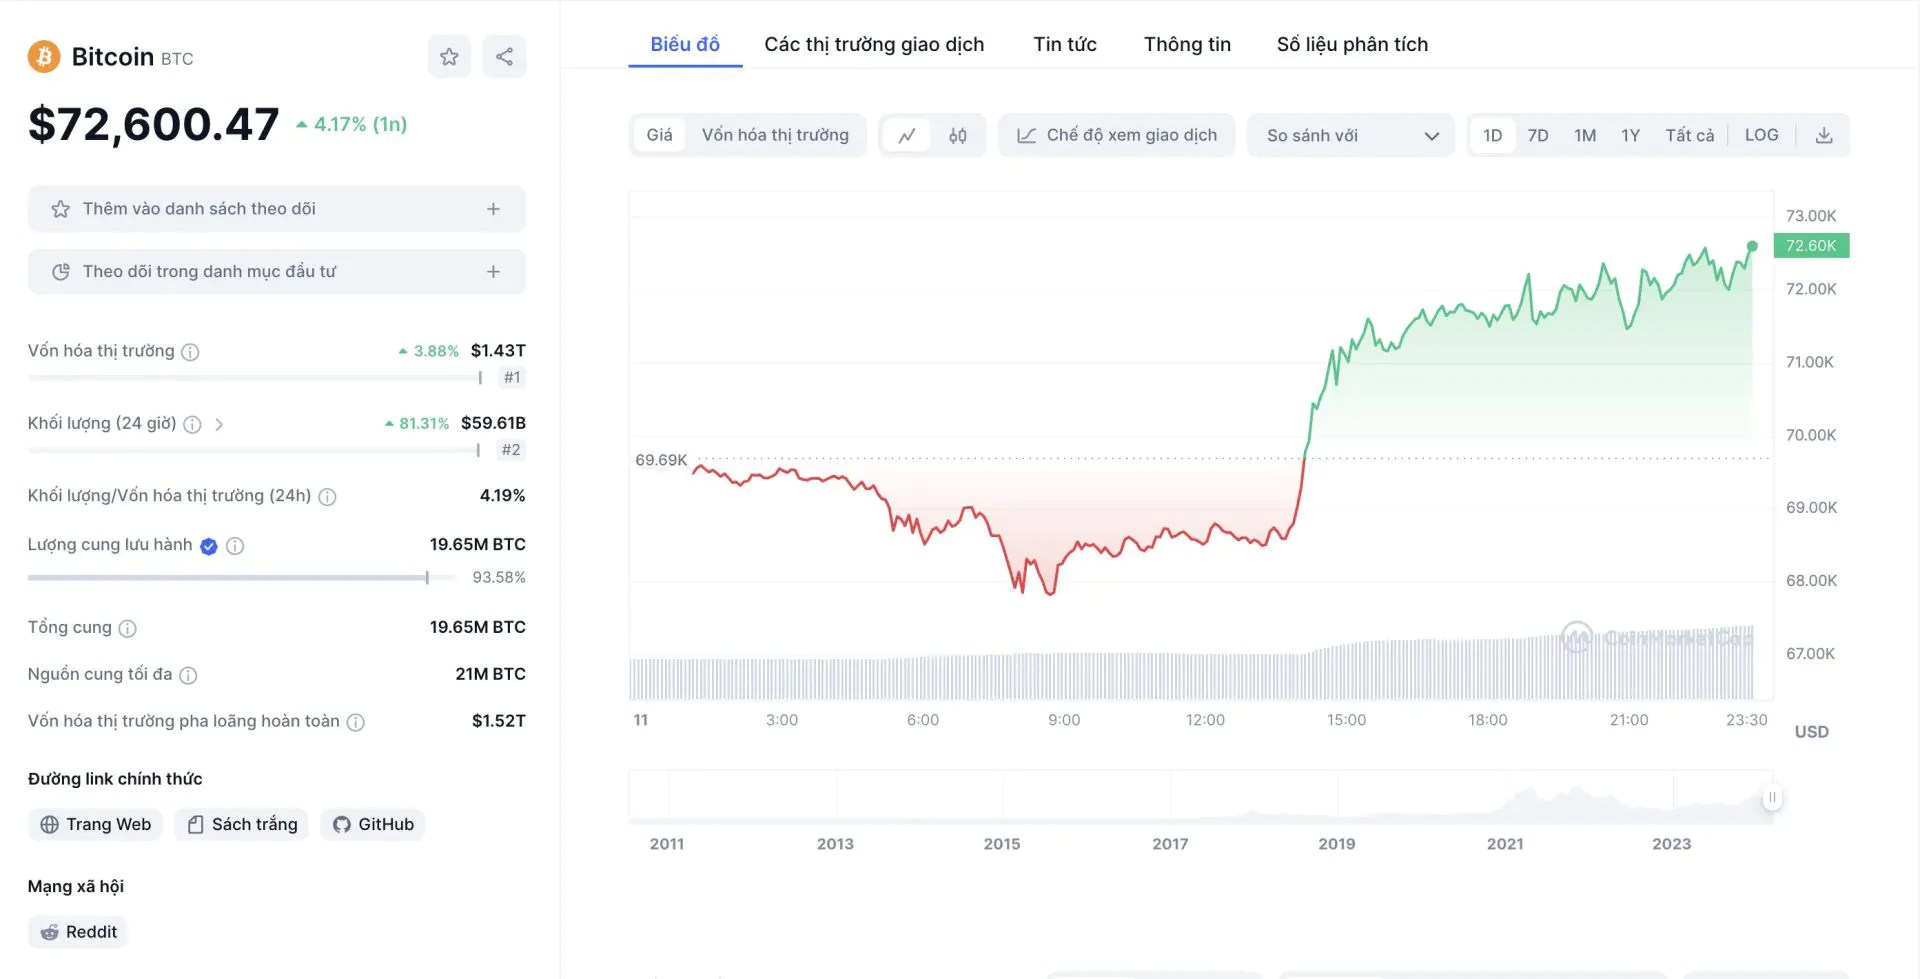Open the Tin tức tab
Viewport: 1920px width, 979px height.
[1065, 44]
